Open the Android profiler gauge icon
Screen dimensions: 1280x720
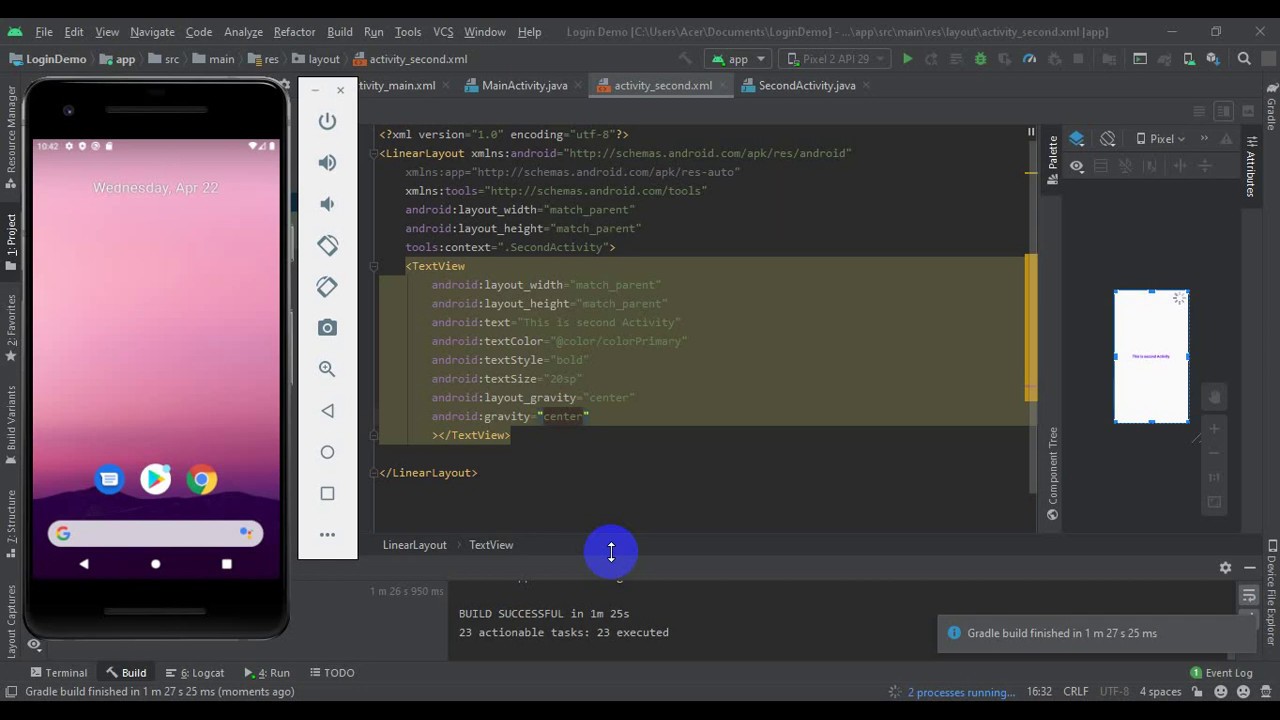click(x=1029, y=59)
